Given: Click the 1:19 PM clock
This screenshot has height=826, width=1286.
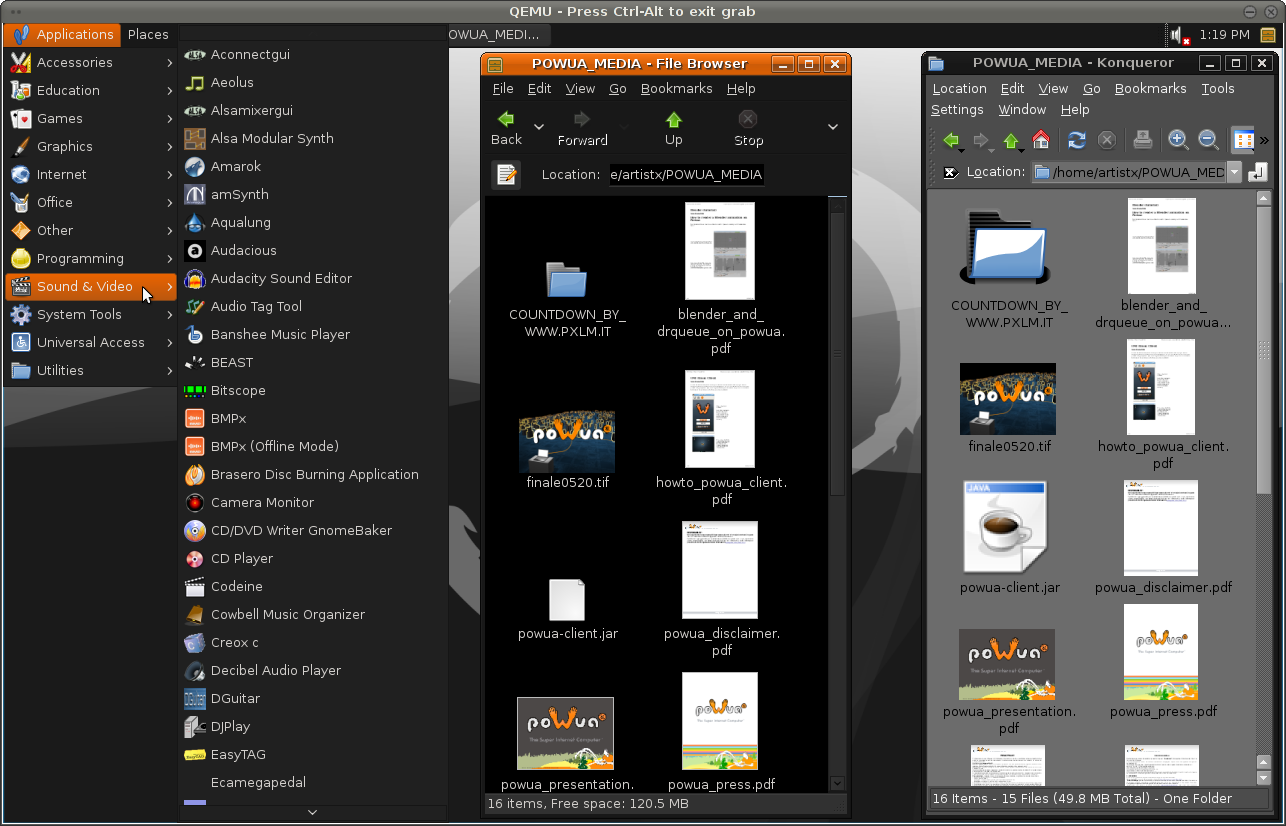Looking at the screenshot, I should [1224, 35].
